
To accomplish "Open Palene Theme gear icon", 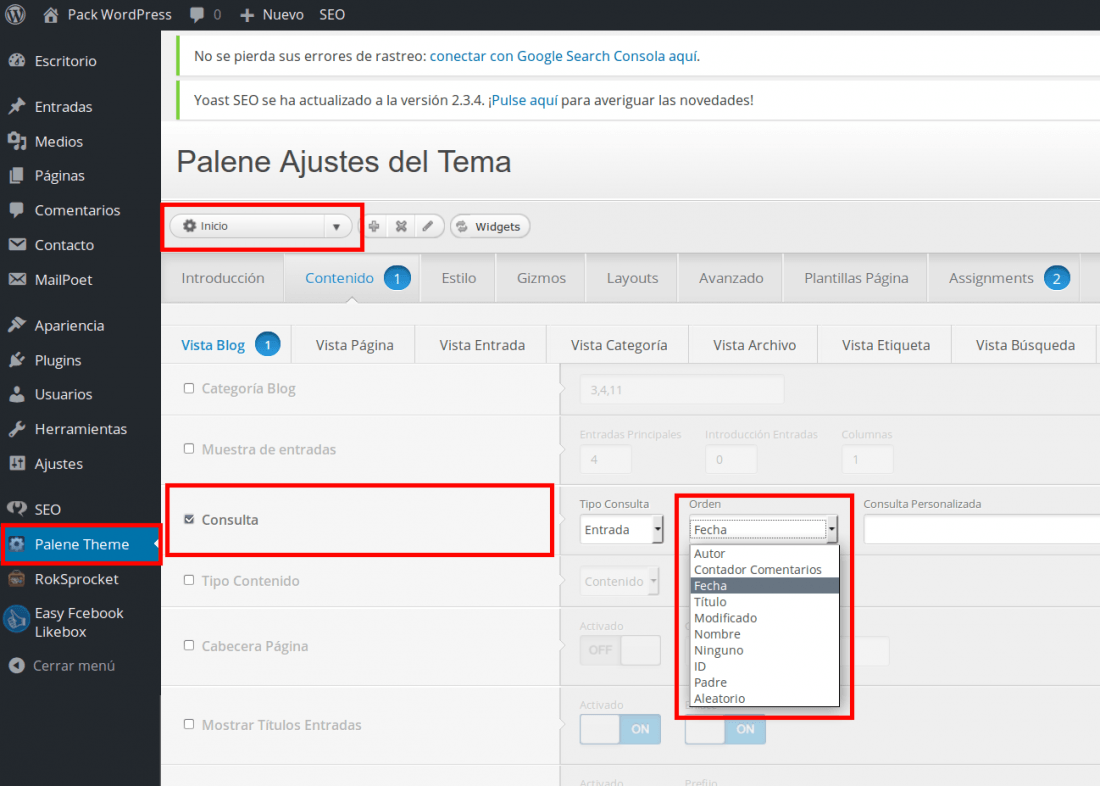I will (x=17, y=544).
